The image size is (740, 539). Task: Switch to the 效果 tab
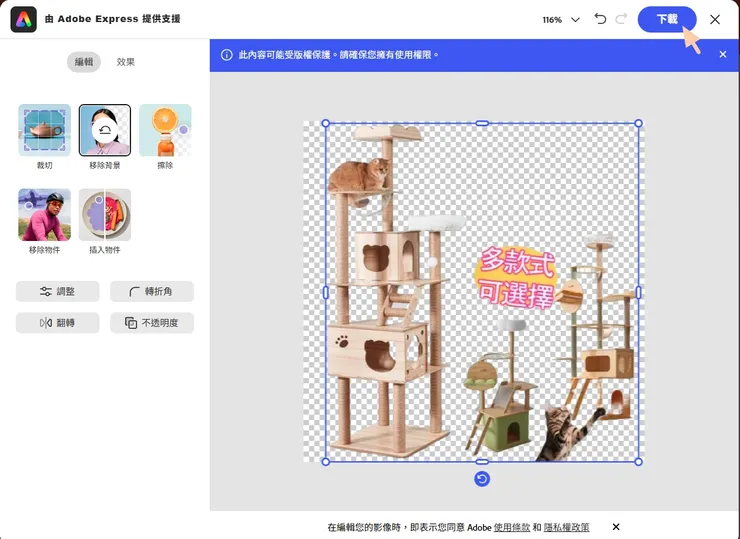point(126,62)
